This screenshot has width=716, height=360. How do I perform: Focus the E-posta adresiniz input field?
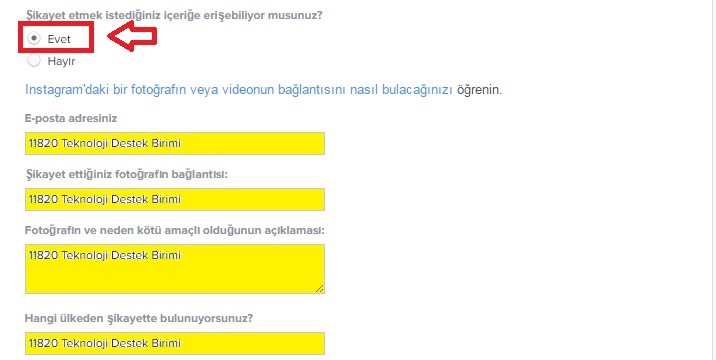[175, 143]
